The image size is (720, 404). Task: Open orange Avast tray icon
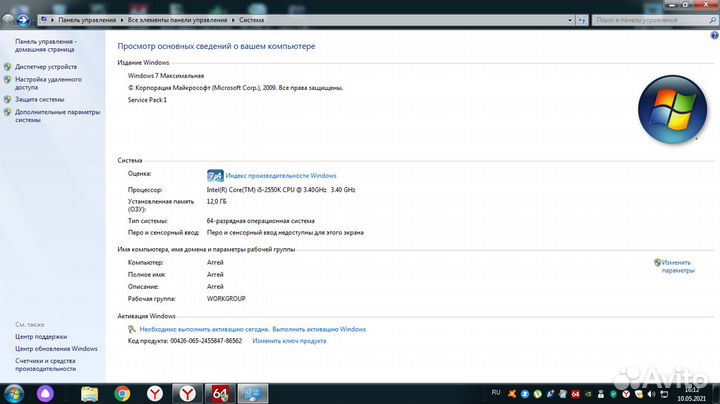click(x=512, y=394)
